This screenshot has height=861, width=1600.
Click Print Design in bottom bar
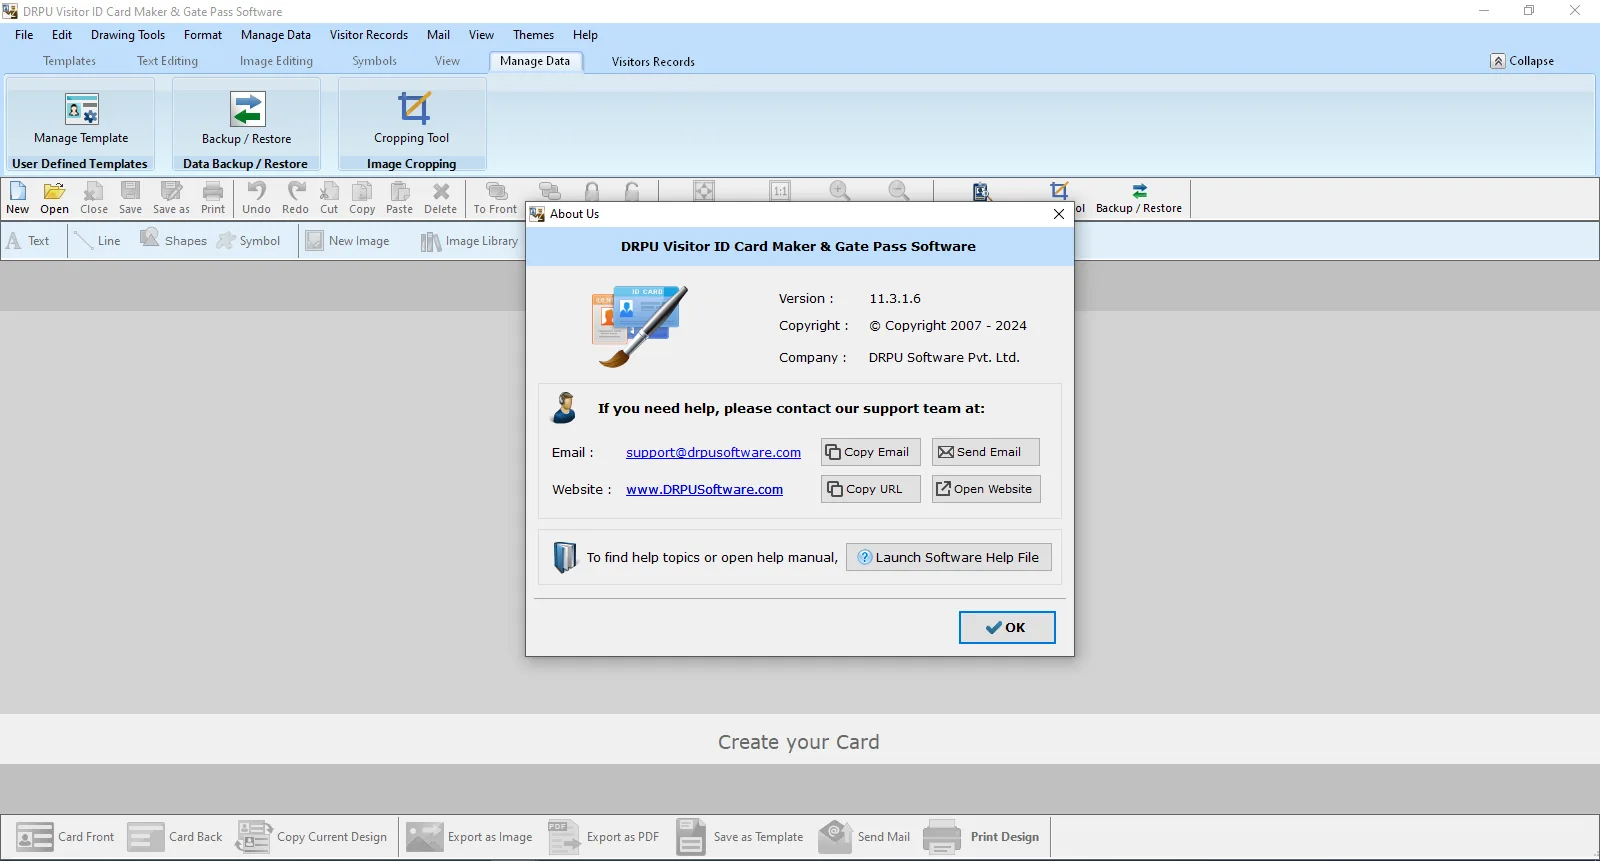982,837
